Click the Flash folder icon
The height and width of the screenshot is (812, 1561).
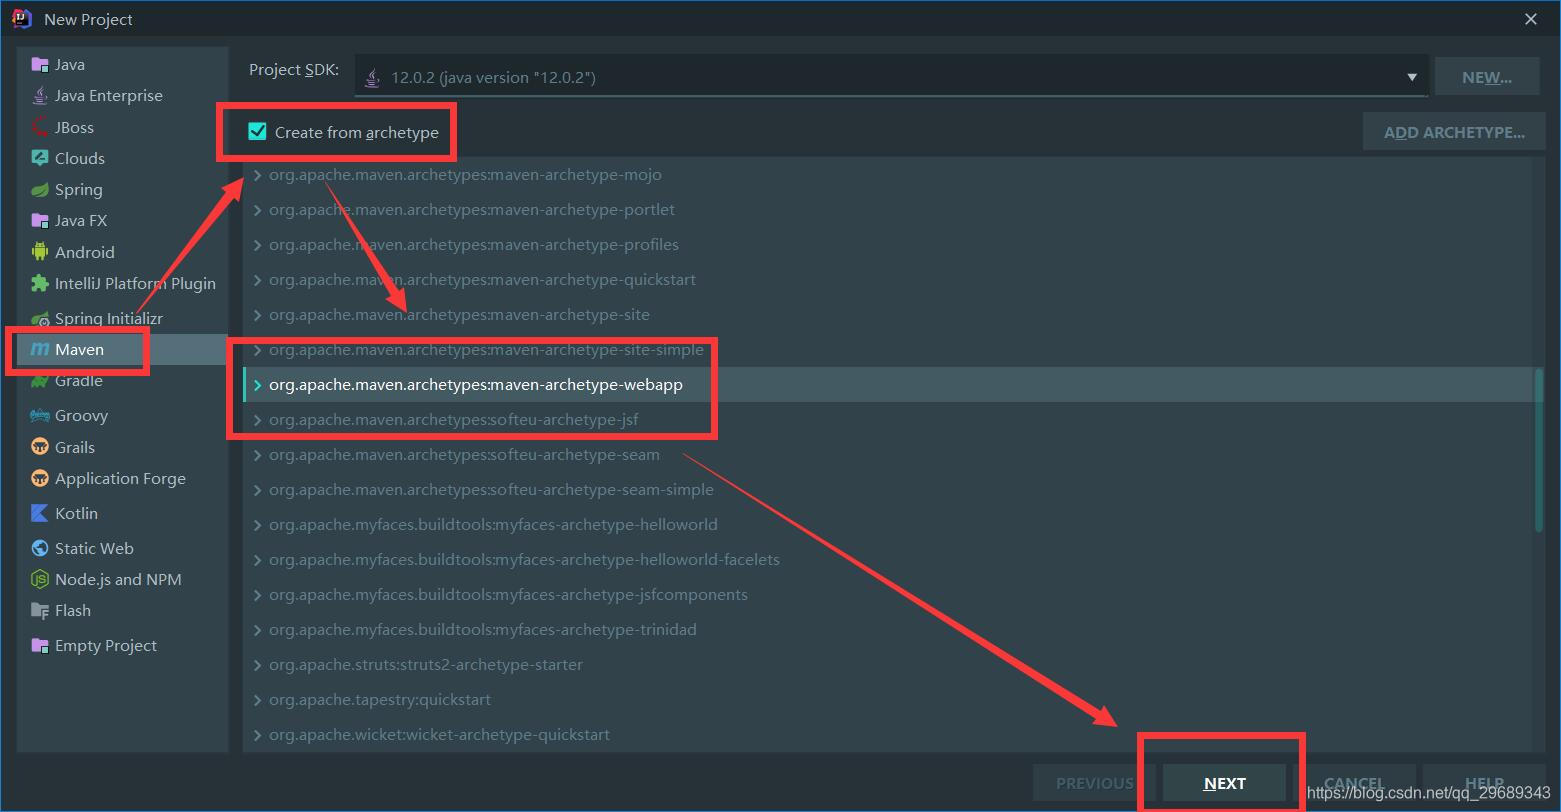tap(40, 610)
